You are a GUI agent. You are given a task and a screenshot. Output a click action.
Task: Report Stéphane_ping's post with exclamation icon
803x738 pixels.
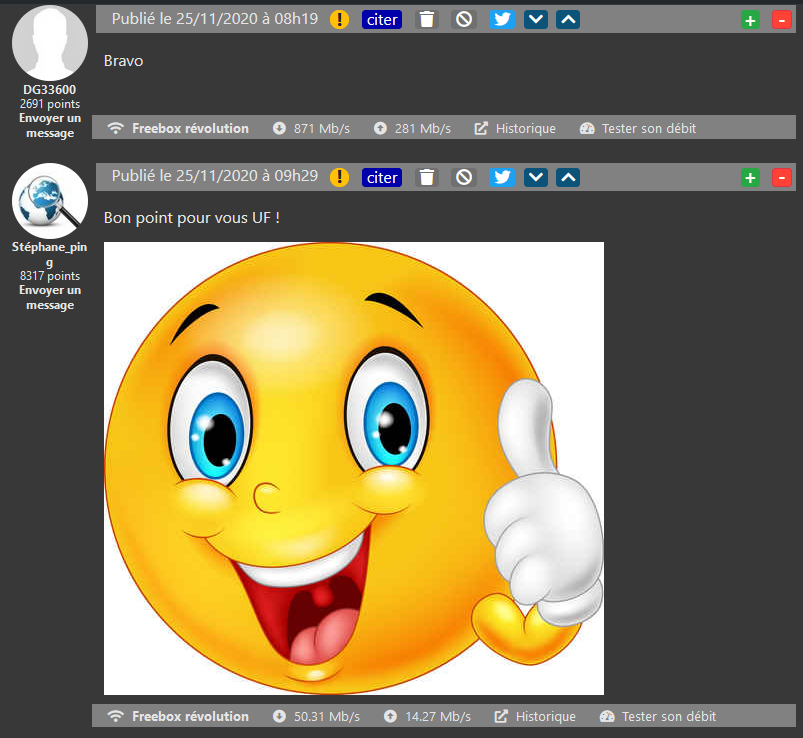(339, 177)
